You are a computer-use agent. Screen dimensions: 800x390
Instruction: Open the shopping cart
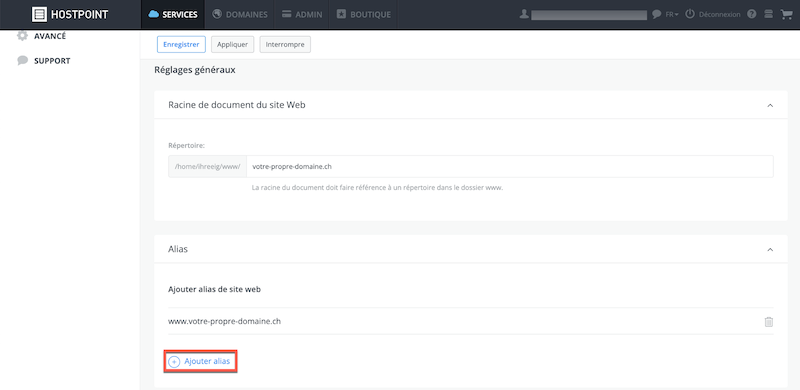pyautogui.click(x=786, y=14)
